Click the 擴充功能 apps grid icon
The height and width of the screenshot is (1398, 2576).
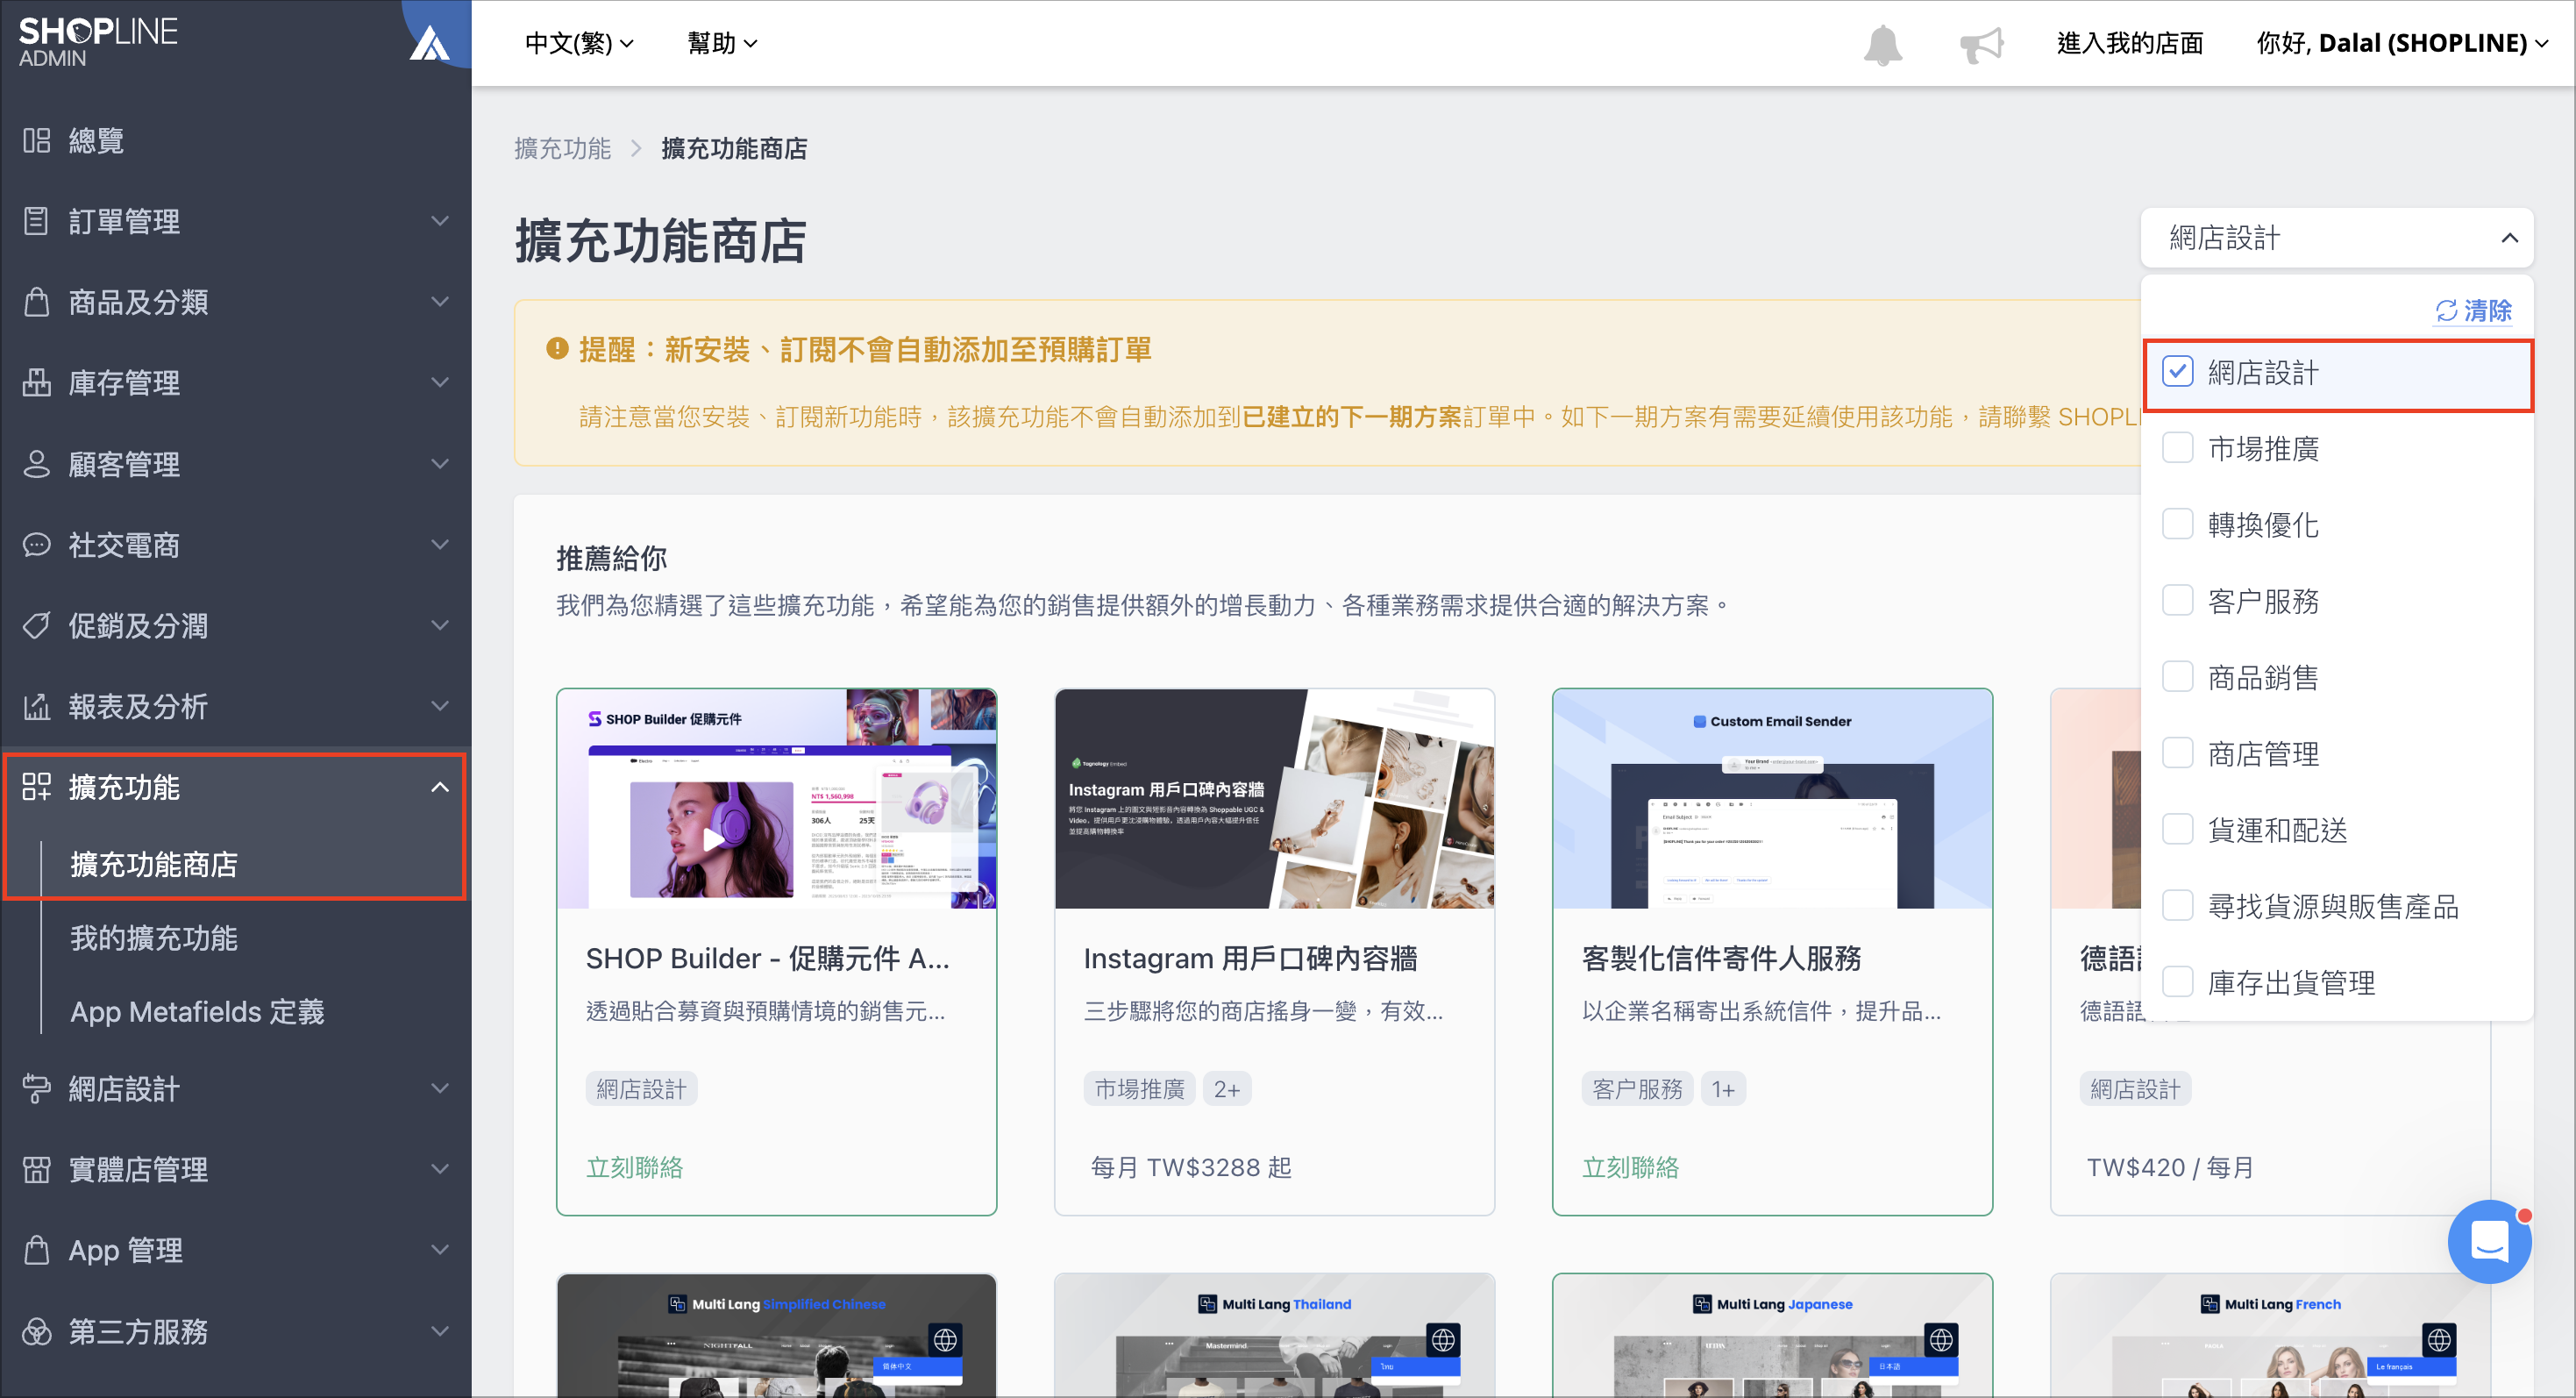[37, 787]
